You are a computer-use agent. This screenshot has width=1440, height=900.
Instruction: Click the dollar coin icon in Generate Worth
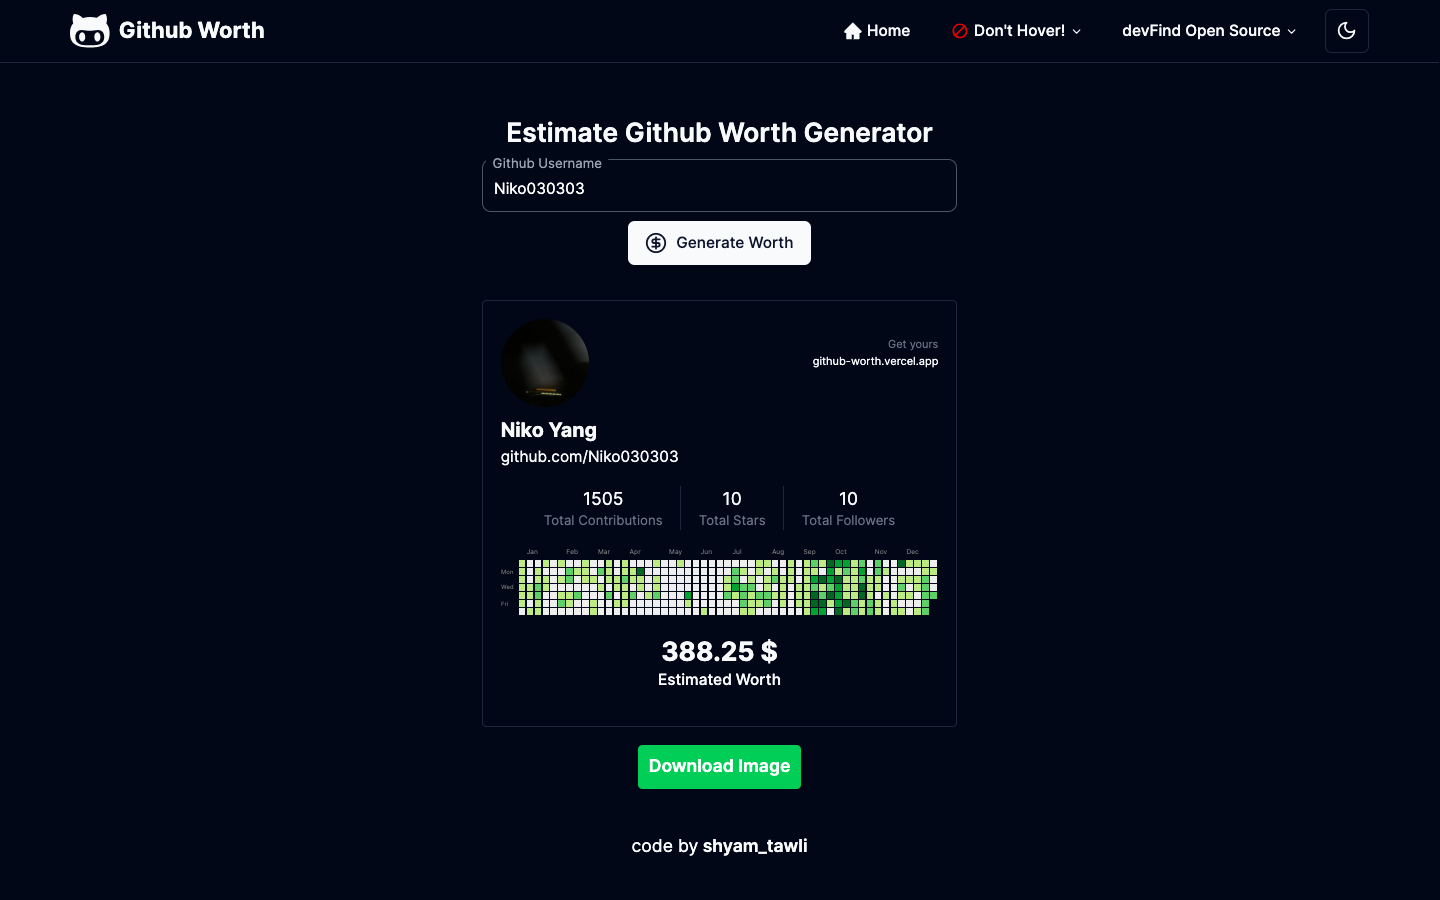coord(656,243)
